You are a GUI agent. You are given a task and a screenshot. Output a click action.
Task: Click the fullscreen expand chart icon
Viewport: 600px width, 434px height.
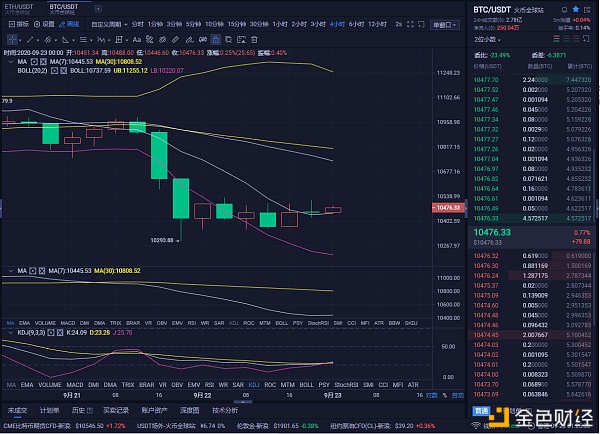tap(410, 24)
